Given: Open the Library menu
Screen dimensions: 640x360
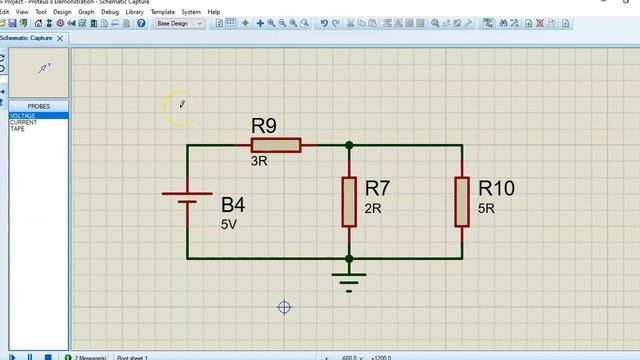Looking at the screenshot, I should click(x=134, y=12).
